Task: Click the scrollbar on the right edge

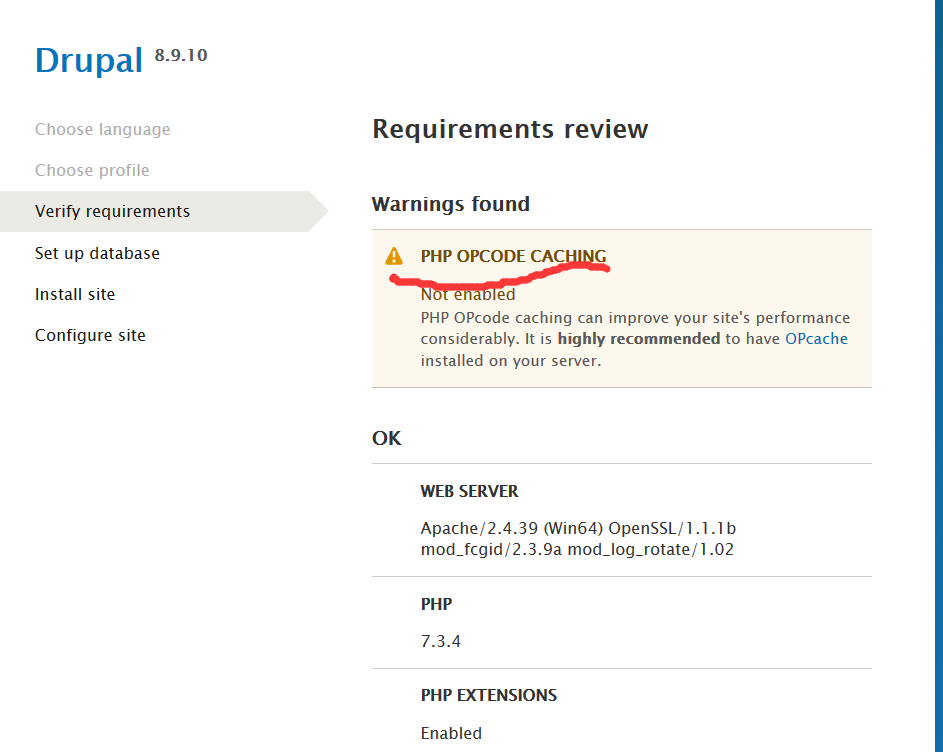Action: [936, 376]
